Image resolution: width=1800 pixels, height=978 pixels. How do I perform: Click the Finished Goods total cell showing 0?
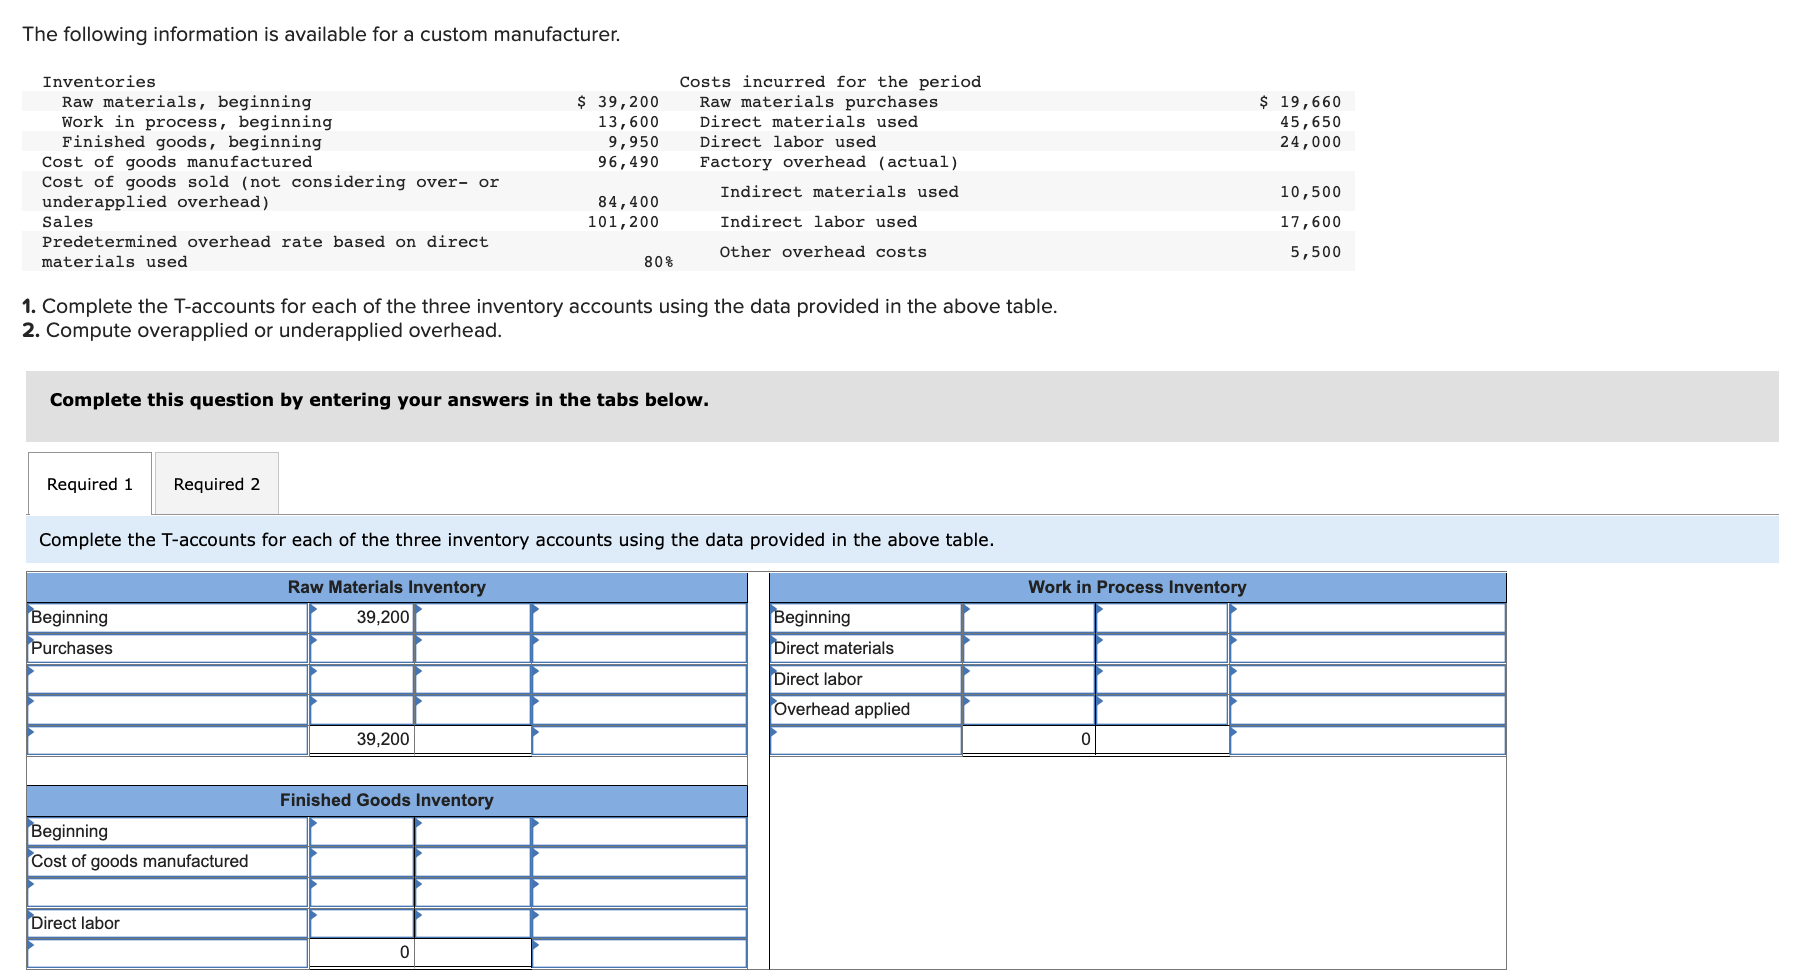click(x=362, y=953)
